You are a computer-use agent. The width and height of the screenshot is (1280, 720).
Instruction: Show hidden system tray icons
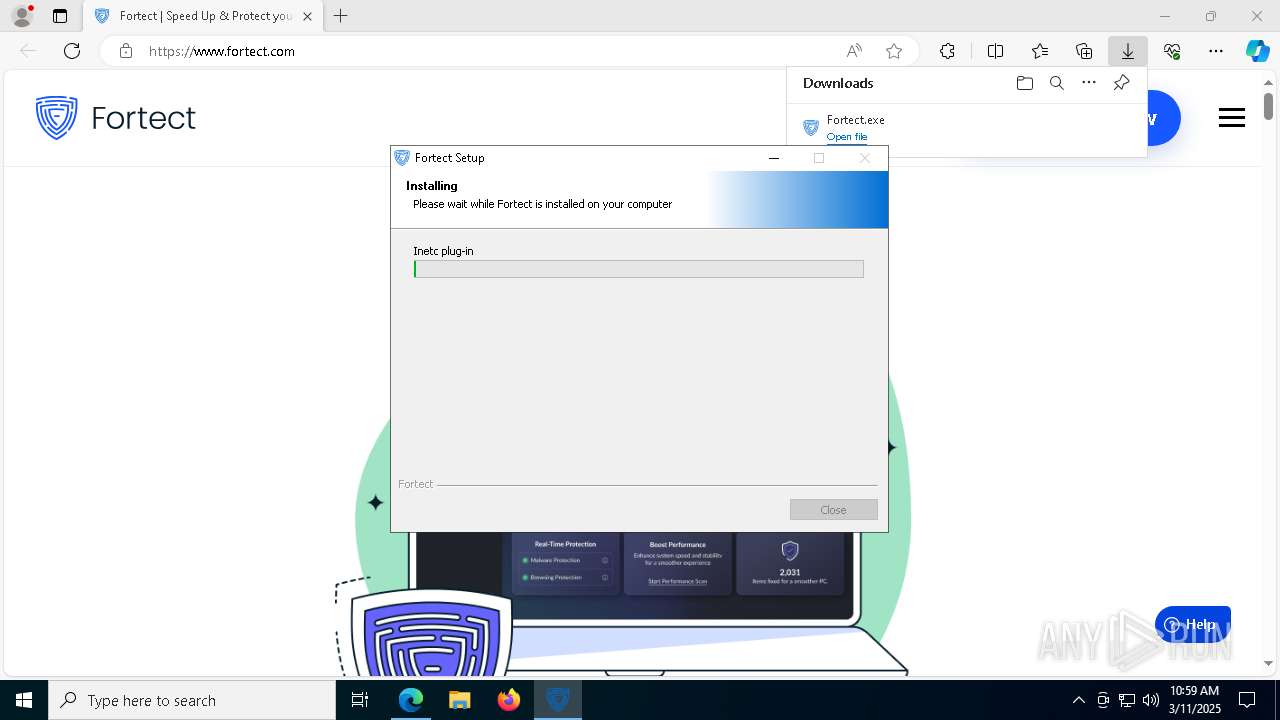click(x=1078, y=700)
